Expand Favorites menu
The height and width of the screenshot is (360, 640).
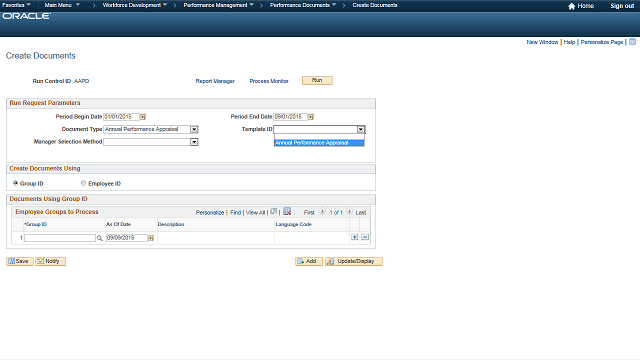16,5
